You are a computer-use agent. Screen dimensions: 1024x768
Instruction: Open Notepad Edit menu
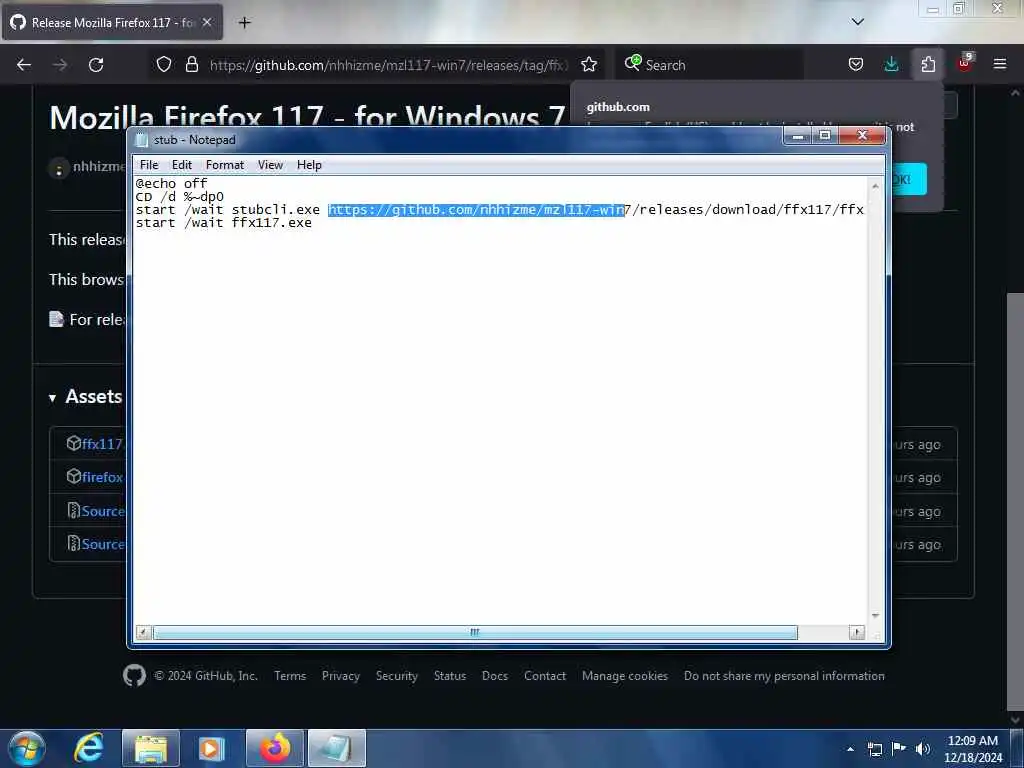pyautogui.click(x=182, y=165)
